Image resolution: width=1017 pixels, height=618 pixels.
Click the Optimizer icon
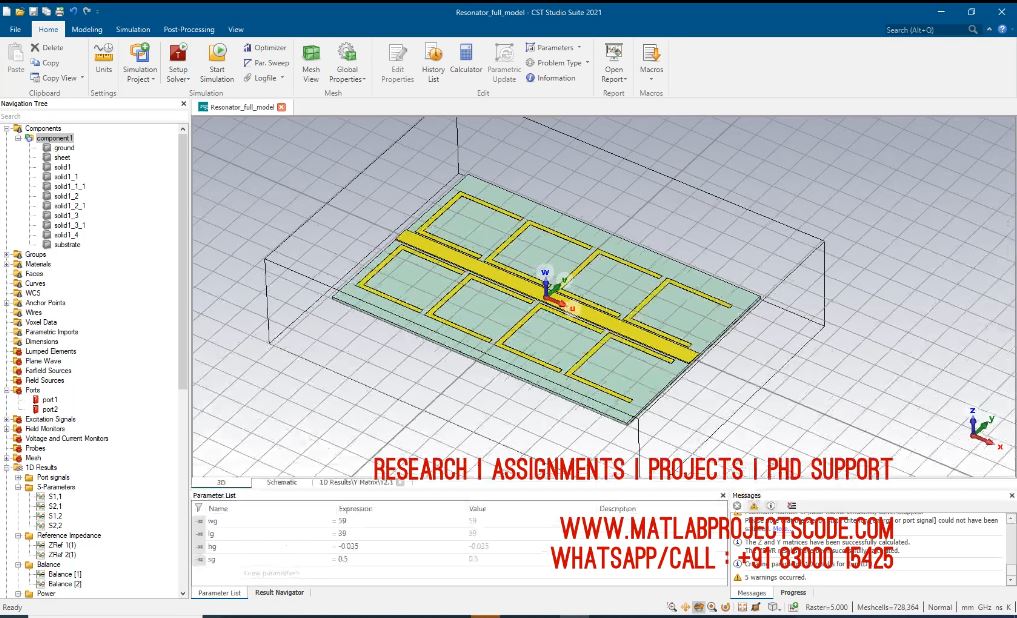point(264,47)
